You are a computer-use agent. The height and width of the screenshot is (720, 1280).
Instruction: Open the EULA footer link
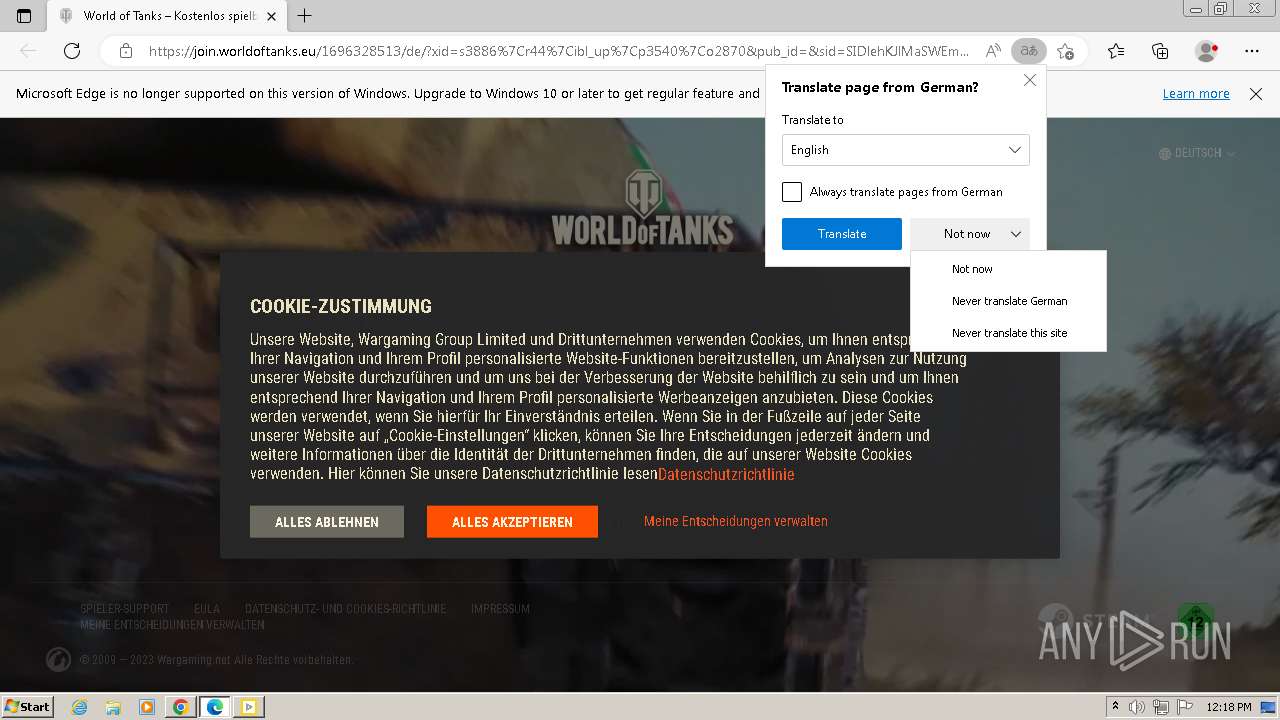[207, 609]
